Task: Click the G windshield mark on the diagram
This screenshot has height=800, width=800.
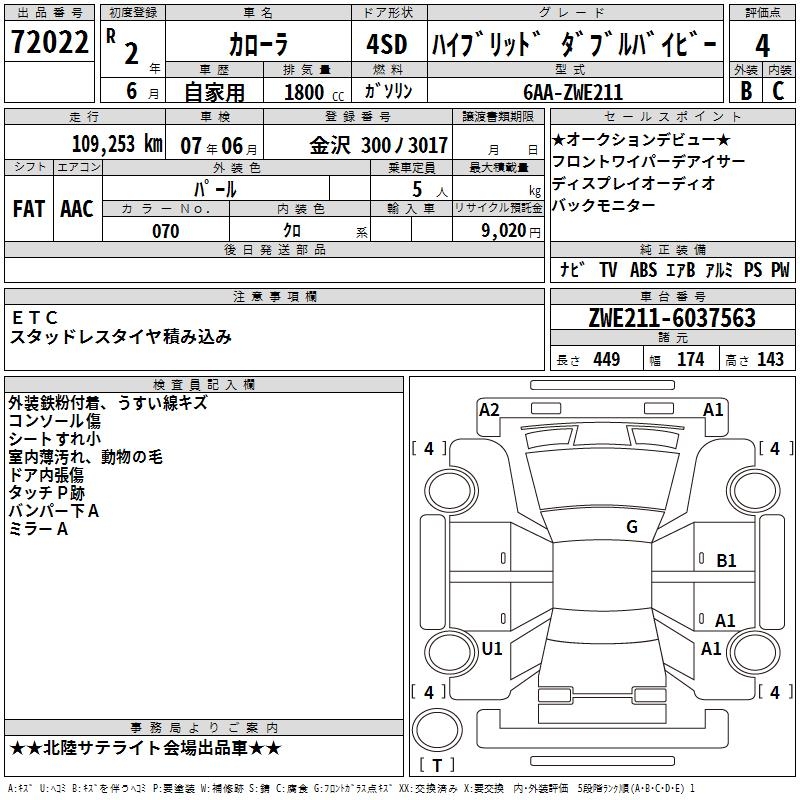Action: [x=631, y=527]
